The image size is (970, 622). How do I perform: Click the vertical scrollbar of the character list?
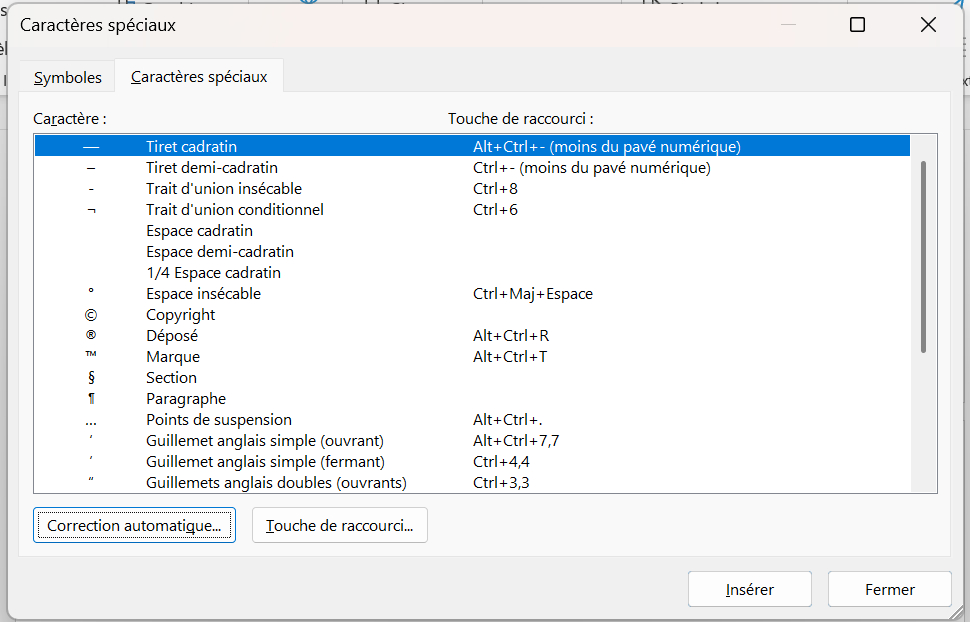(x=923, y=256)
